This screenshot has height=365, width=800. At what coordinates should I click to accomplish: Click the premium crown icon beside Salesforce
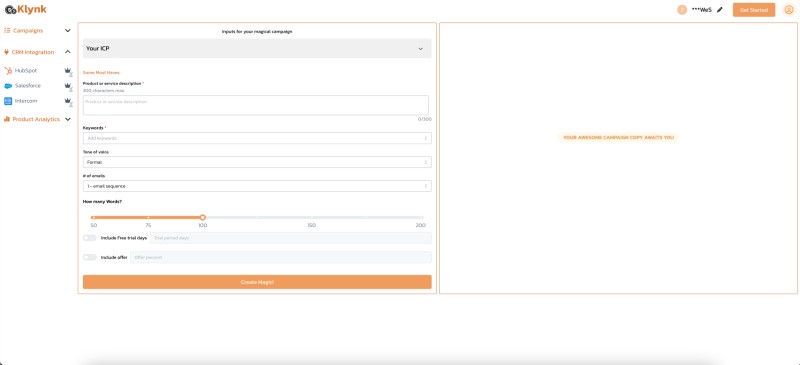68,86
